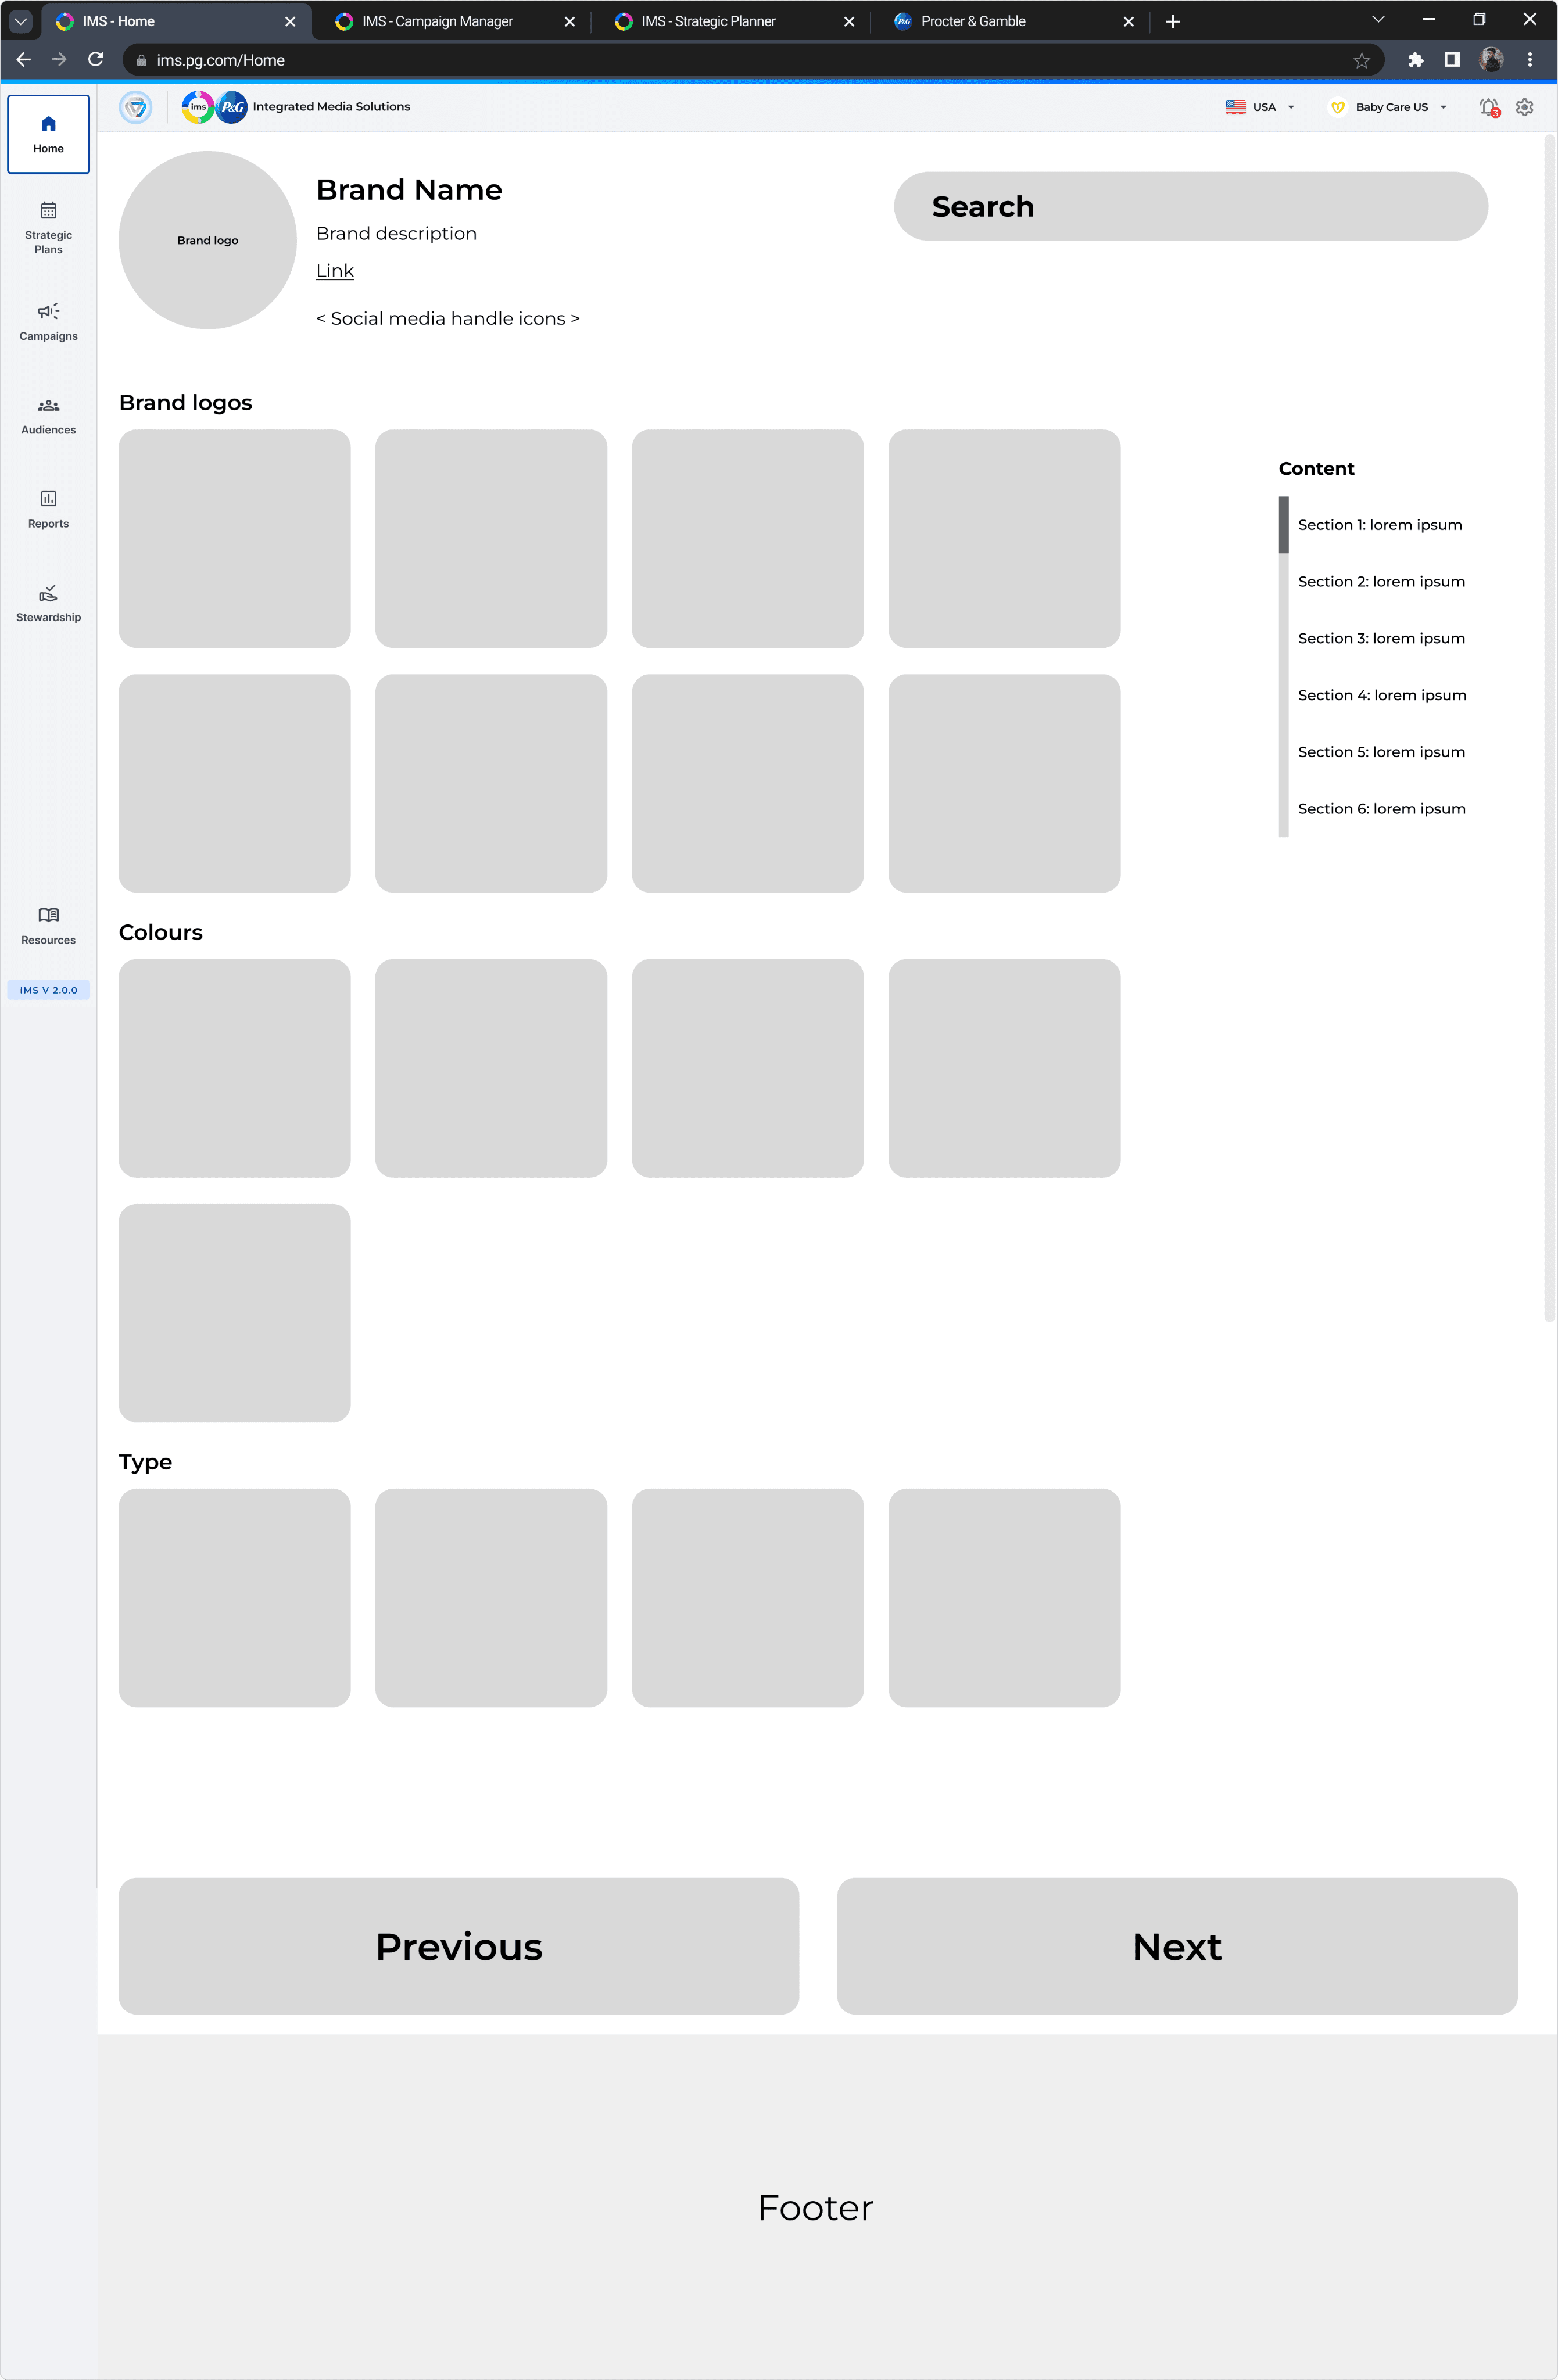
Task: Open Stewardship in sidebar
Action: pos(48,603)
